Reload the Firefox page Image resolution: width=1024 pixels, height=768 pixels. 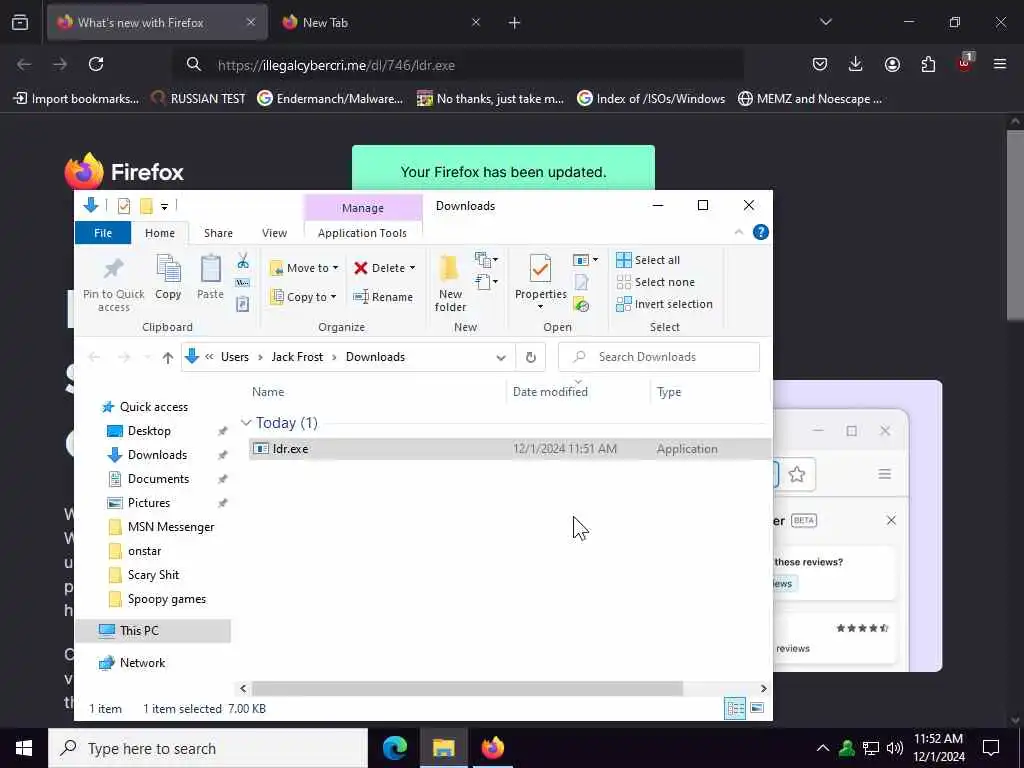click(x=96, y=64)
